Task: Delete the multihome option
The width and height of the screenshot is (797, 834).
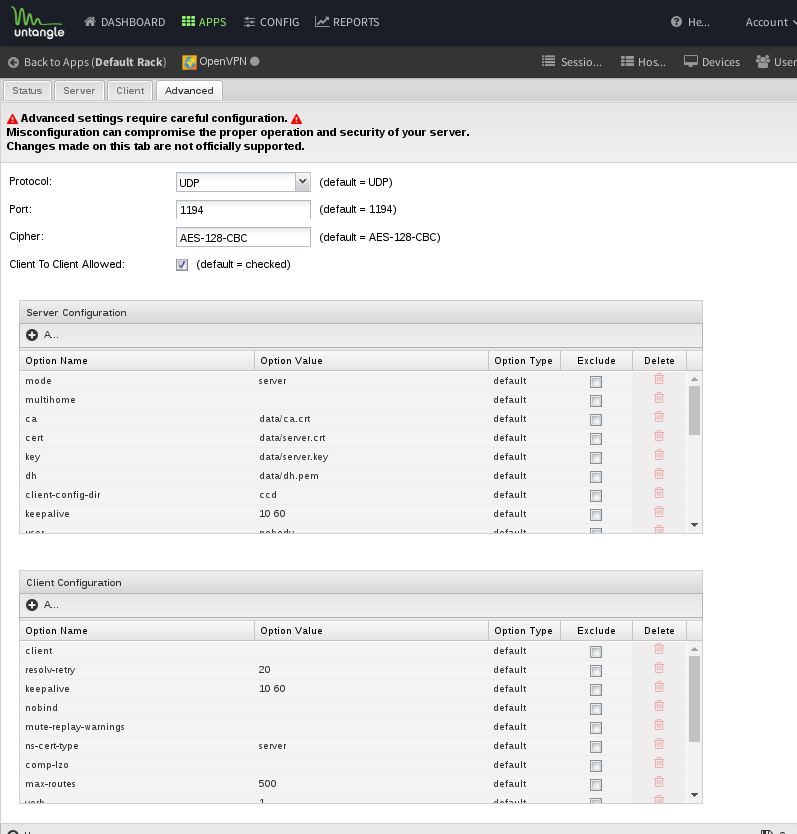Action: pos(659,398)
